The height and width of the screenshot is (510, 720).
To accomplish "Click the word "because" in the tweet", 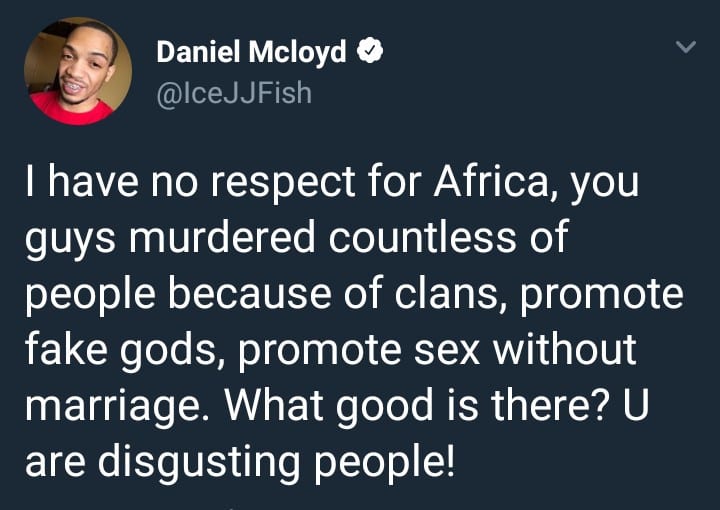I will 249,293.
